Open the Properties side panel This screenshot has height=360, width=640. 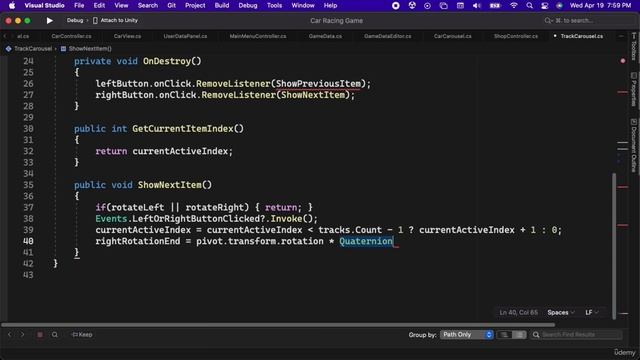[x=633, y=89]
